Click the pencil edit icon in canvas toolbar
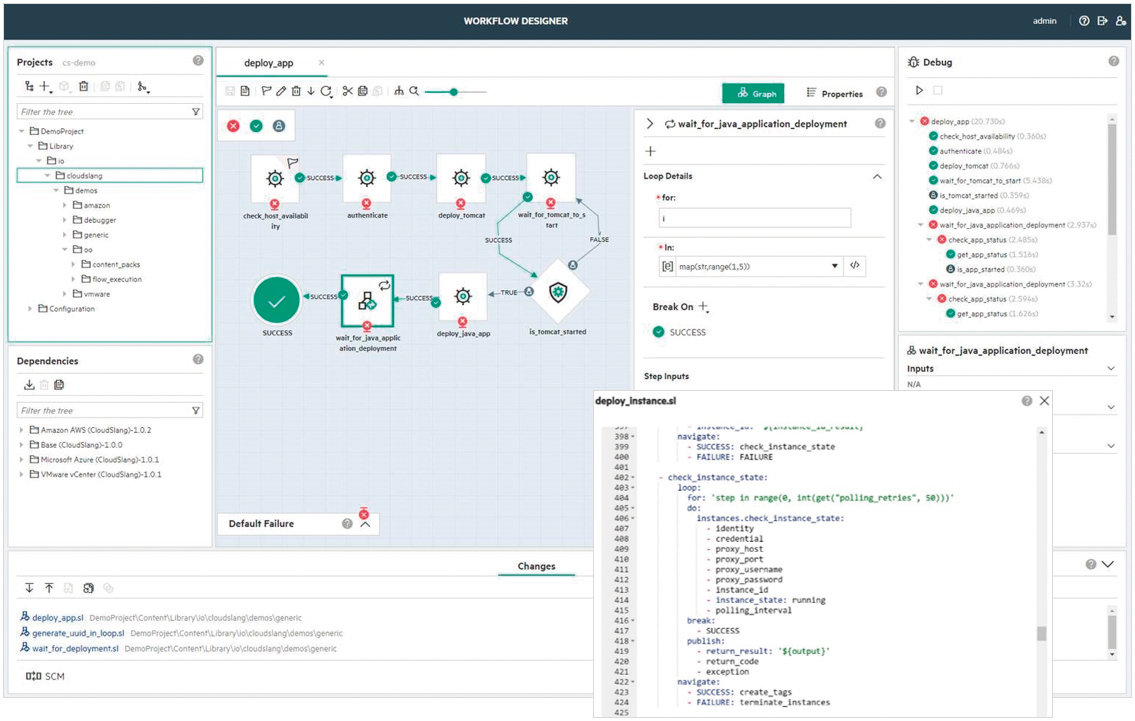Viewport: 1135px width, 721px height. click(281, 92)
